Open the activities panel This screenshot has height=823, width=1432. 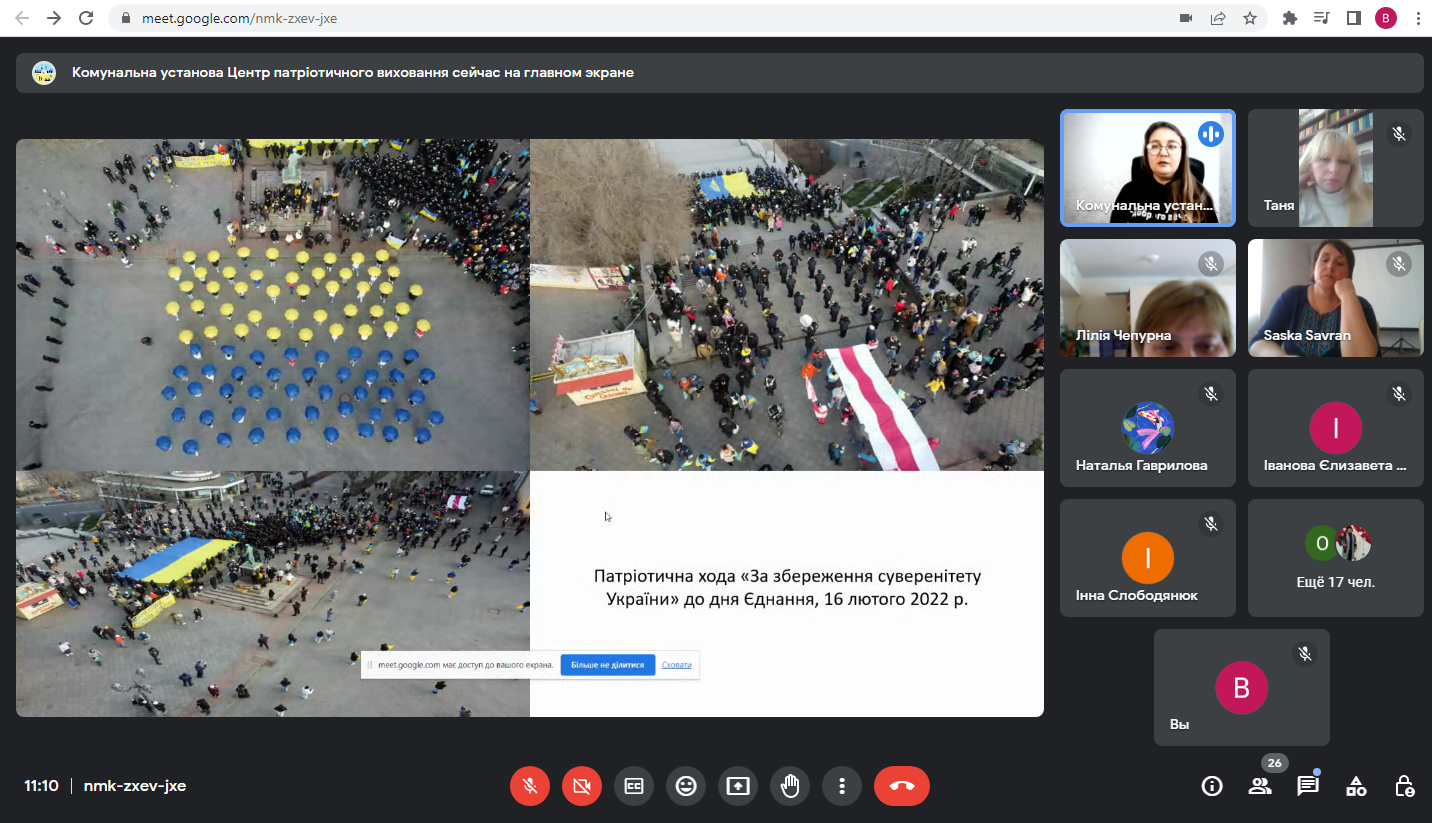tap(1356, 786)
